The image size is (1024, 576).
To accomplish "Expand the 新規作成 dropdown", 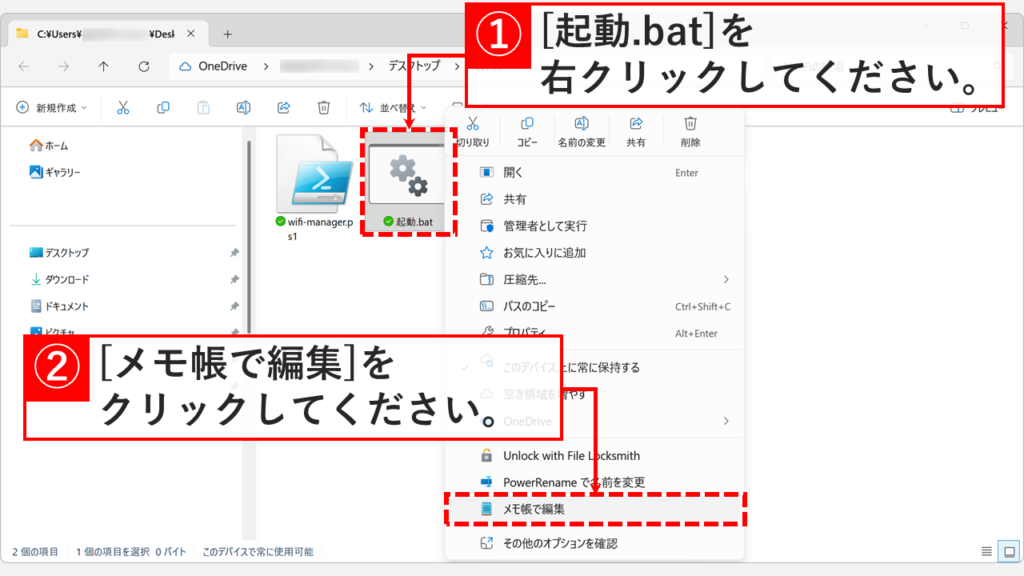I will coord(51,107).
